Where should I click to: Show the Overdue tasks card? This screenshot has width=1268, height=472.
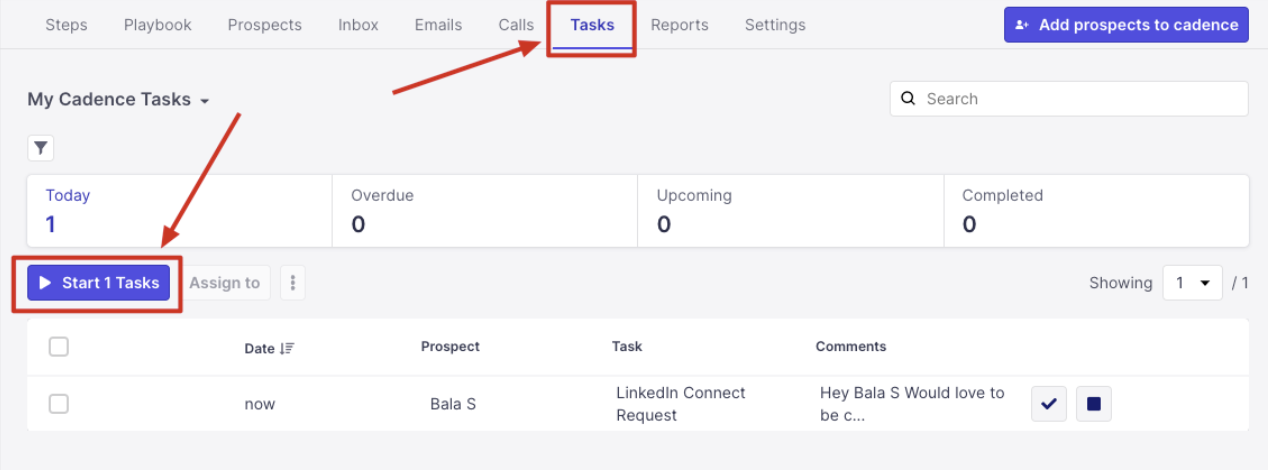pyautogui.click(x=484, y=210)
